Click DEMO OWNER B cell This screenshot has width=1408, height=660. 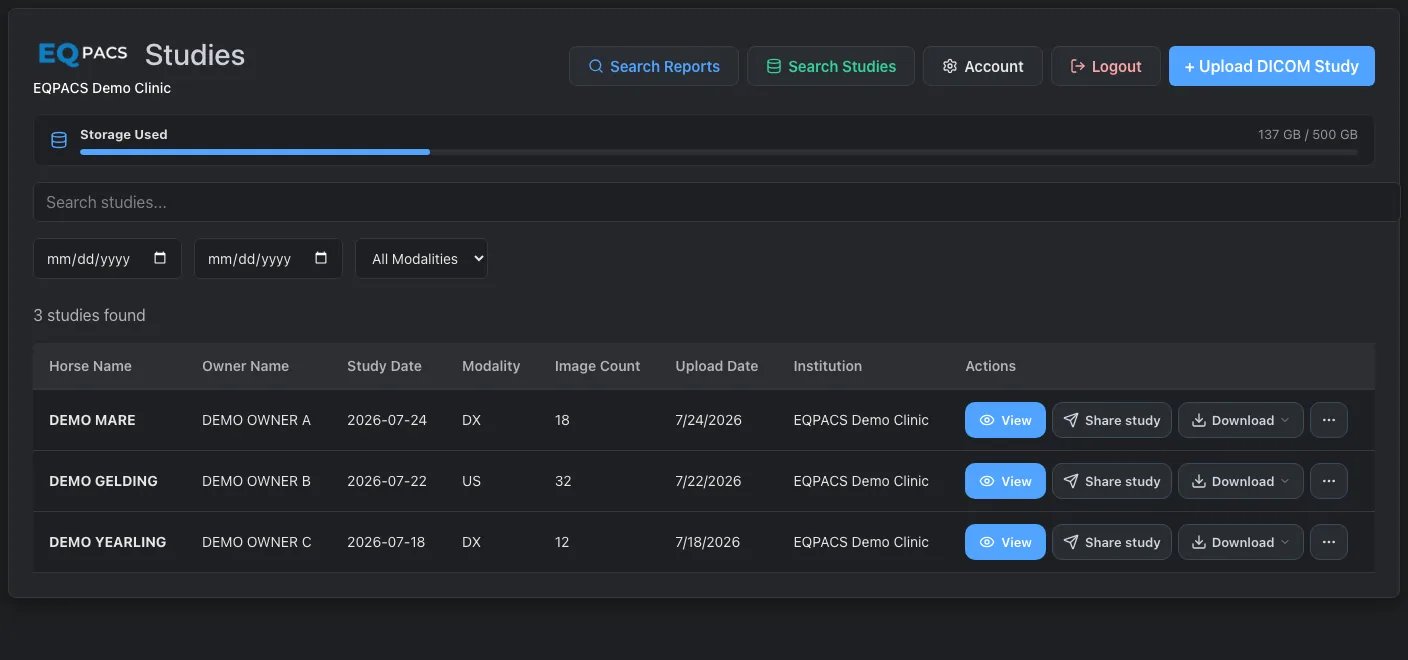[x=256, y=481]
